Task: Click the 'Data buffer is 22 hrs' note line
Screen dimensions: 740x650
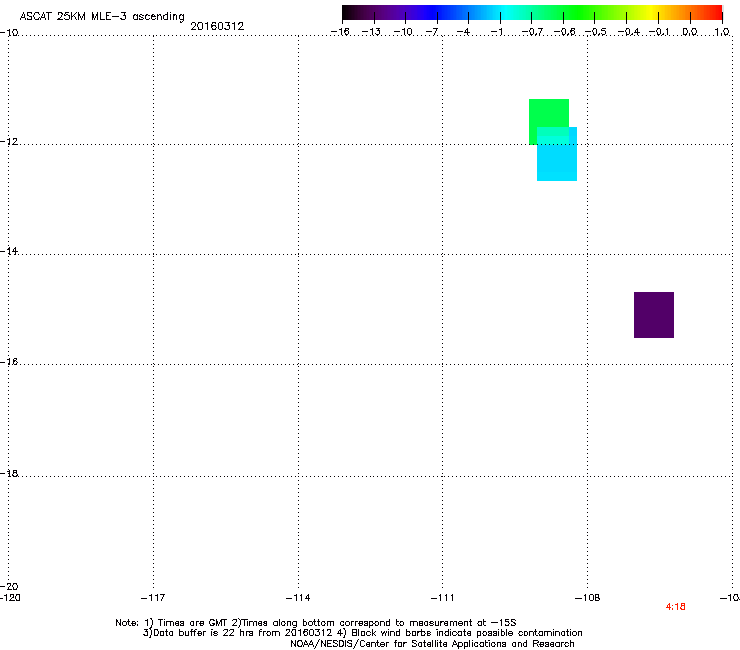Action: pos(362,633)
